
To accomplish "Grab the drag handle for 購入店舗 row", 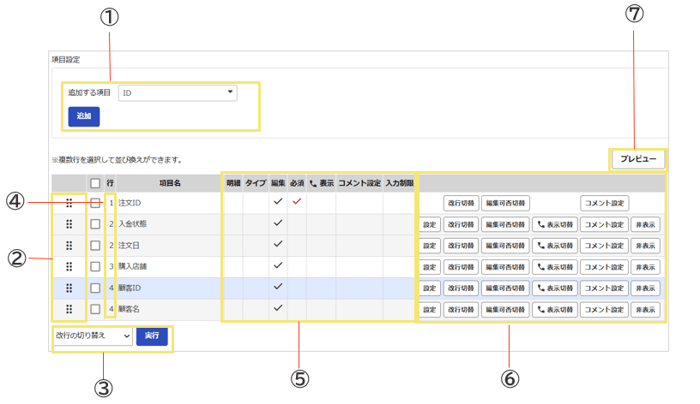I will pos(69,267).
